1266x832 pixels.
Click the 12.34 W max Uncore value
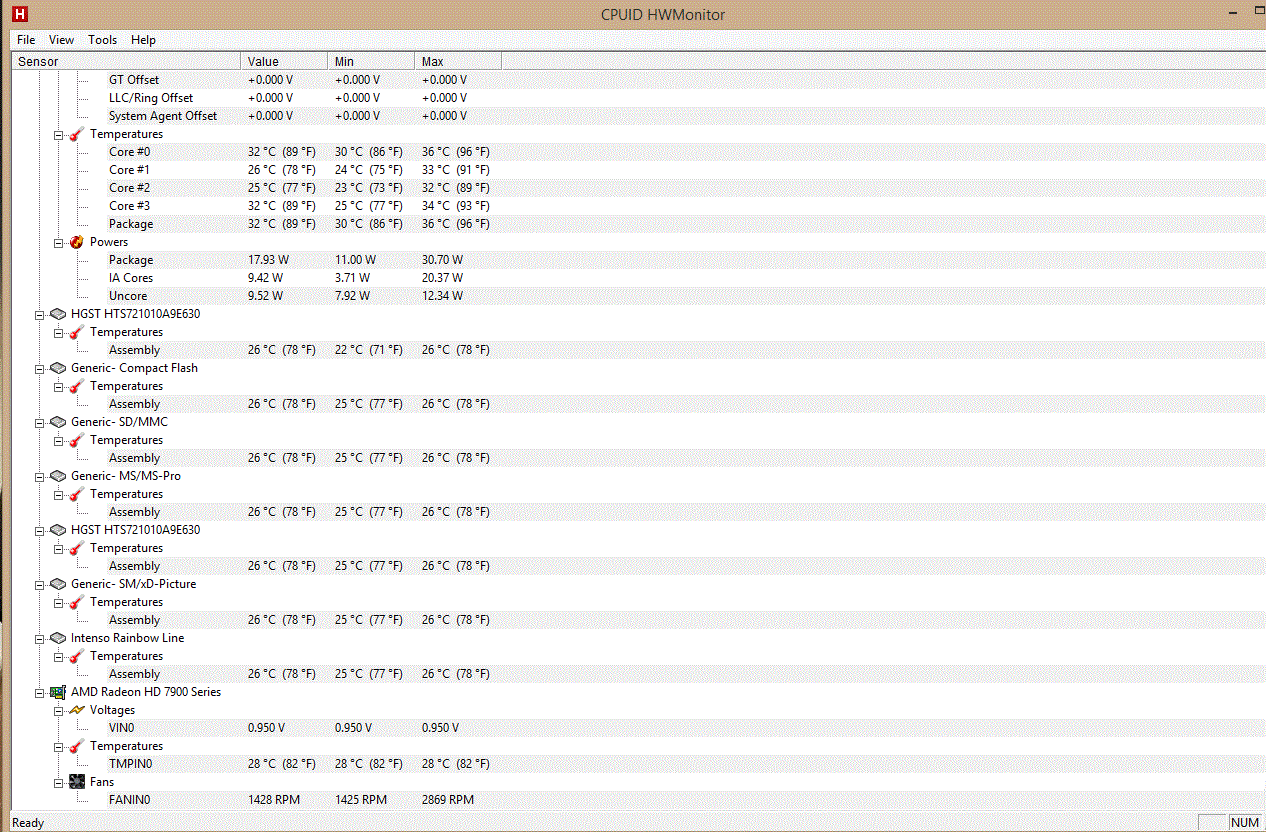pyautogui.click(x=441, y=296)
